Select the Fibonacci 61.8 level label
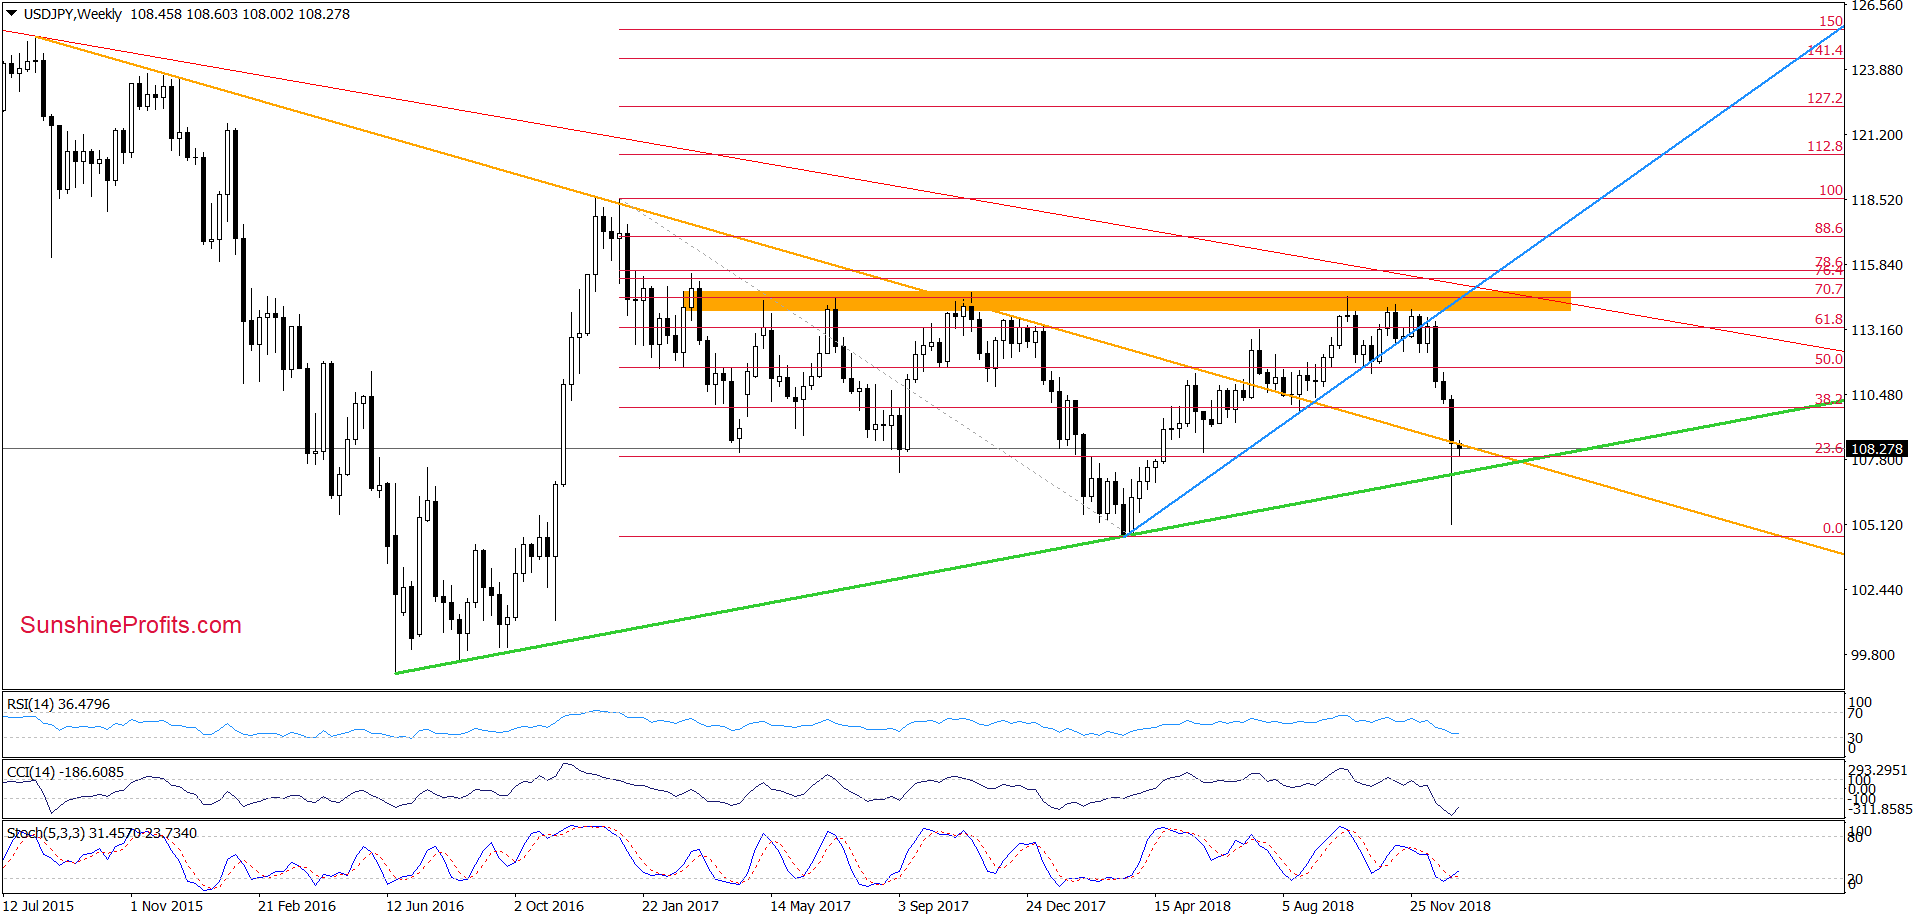 [x=1829, y=319]
